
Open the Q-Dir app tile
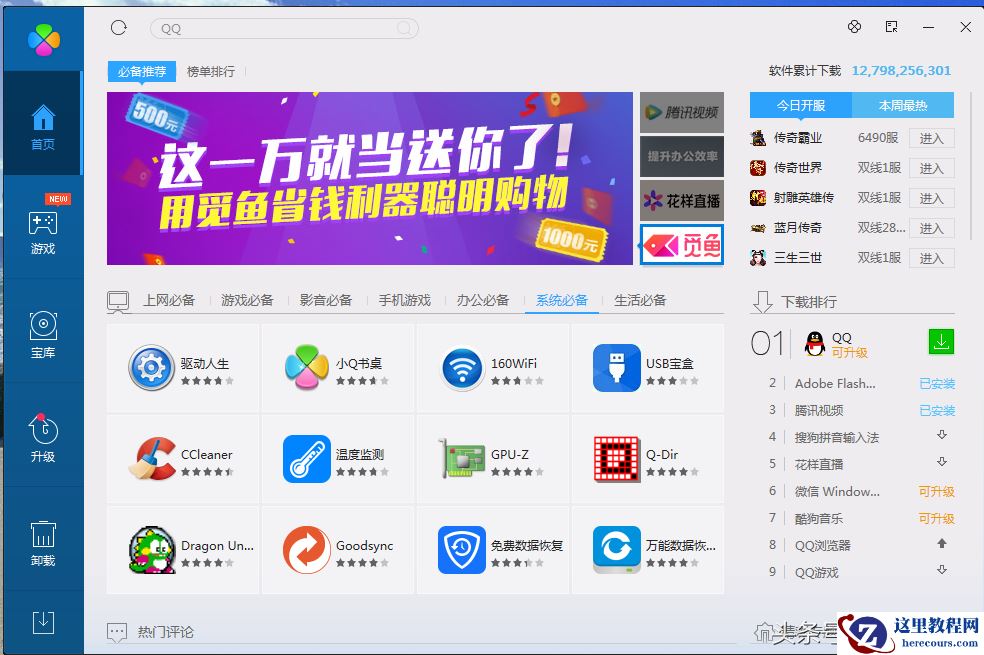point(648,459)
